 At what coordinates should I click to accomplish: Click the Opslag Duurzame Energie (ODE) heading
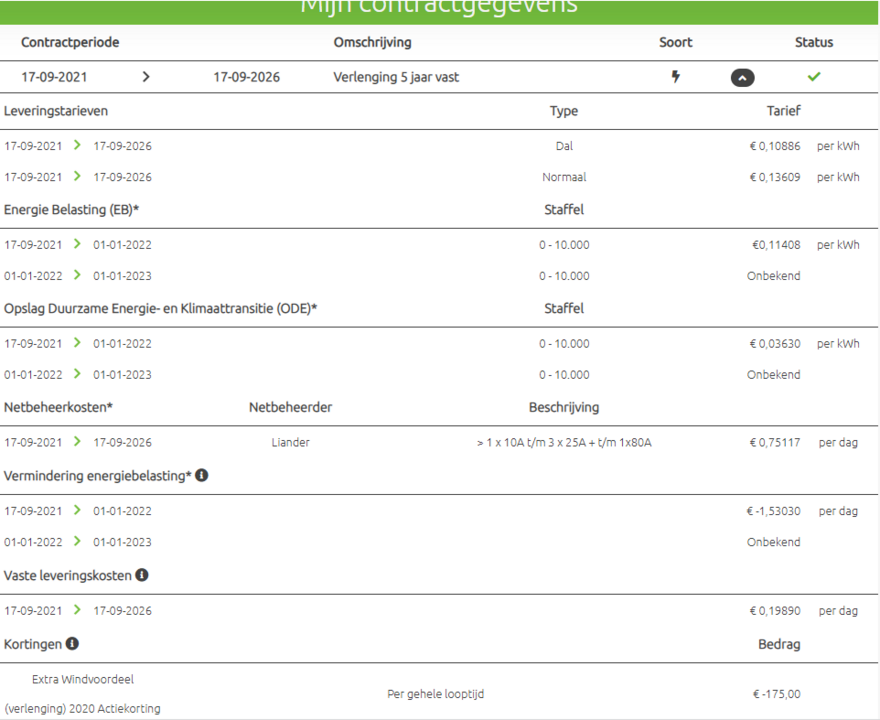point(160,308)
